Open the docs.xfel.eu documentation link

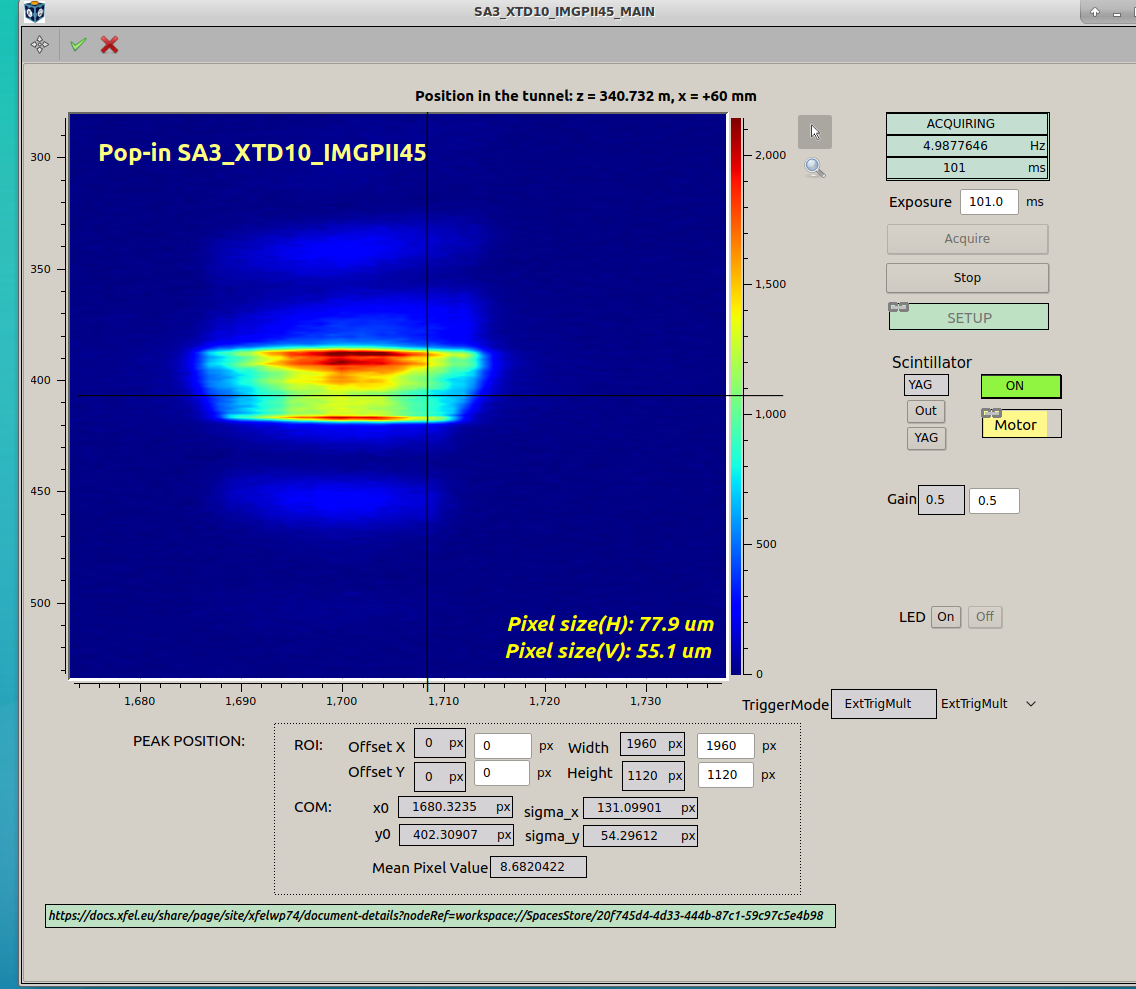point(440,916)
